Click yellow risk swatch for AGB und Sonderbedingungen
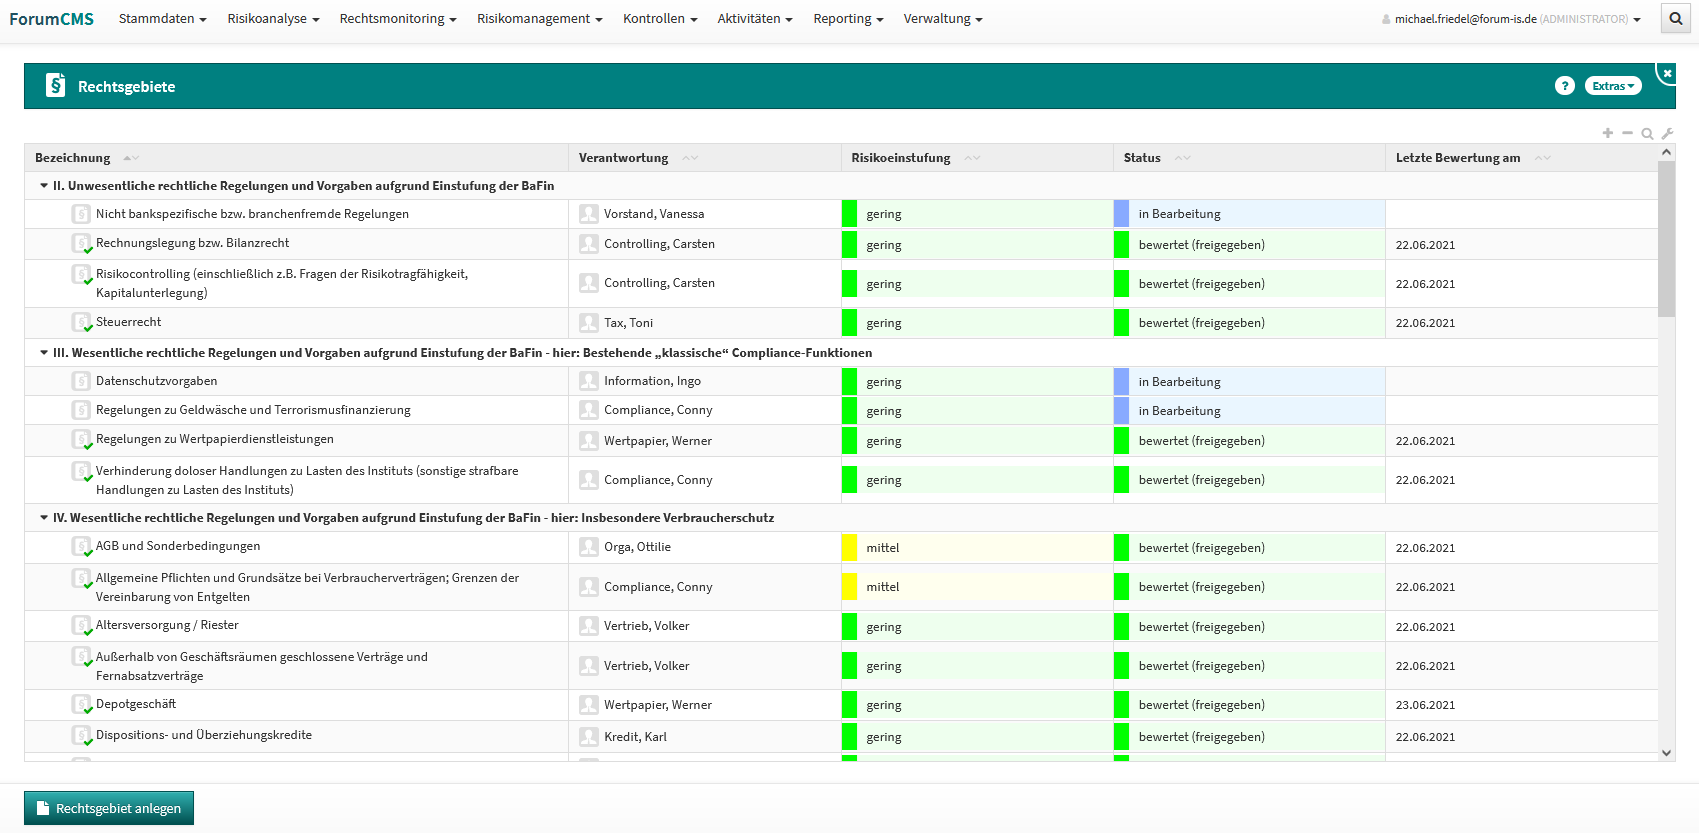The width and height of the screenshot is (1699, 833). click(849, 548)
